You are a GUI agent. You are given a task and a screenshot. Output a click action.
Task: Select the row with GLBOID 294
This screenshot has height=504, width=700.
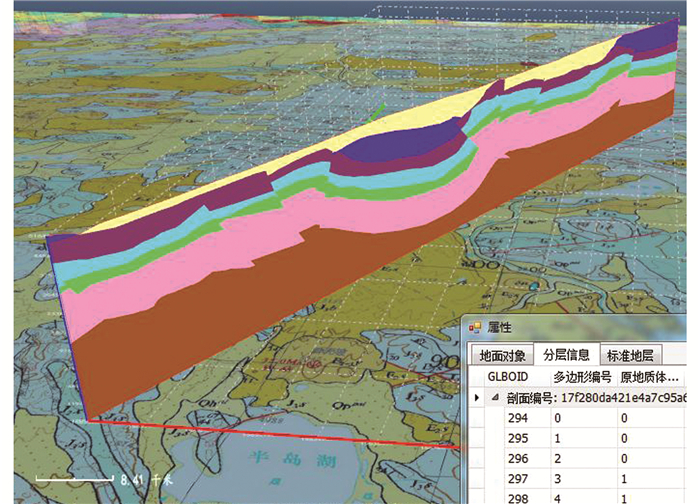click(519, 420)
